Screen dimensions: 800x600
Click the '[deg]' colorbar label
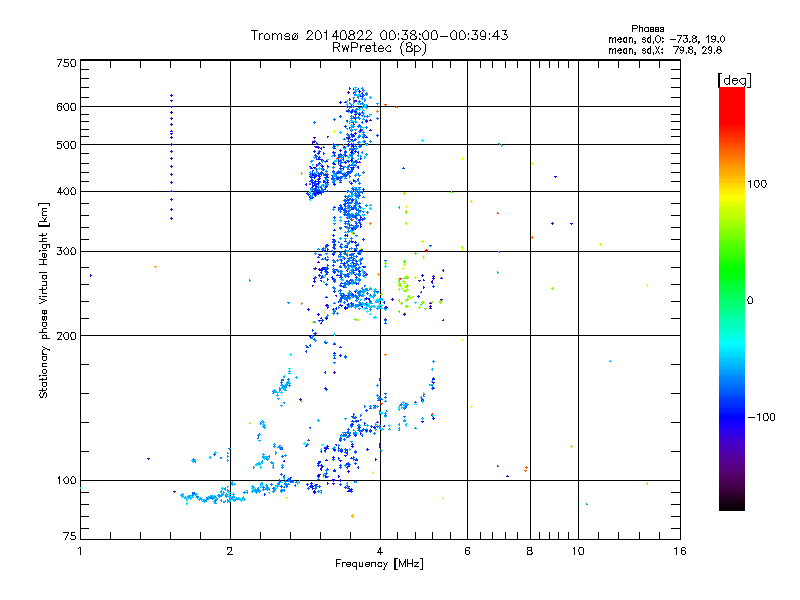tap(734, 80)
